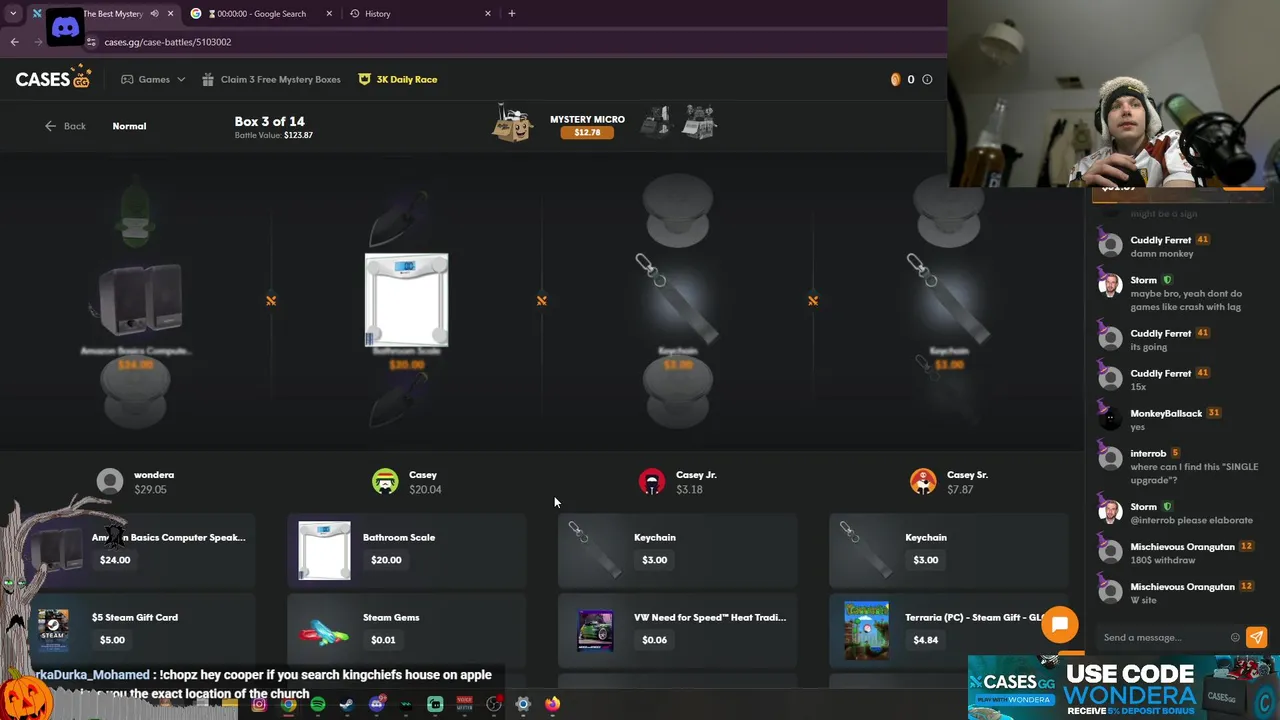Open Firefox from the taskbar
This screenshot has height=720, width=1280.
click(552, 704)
